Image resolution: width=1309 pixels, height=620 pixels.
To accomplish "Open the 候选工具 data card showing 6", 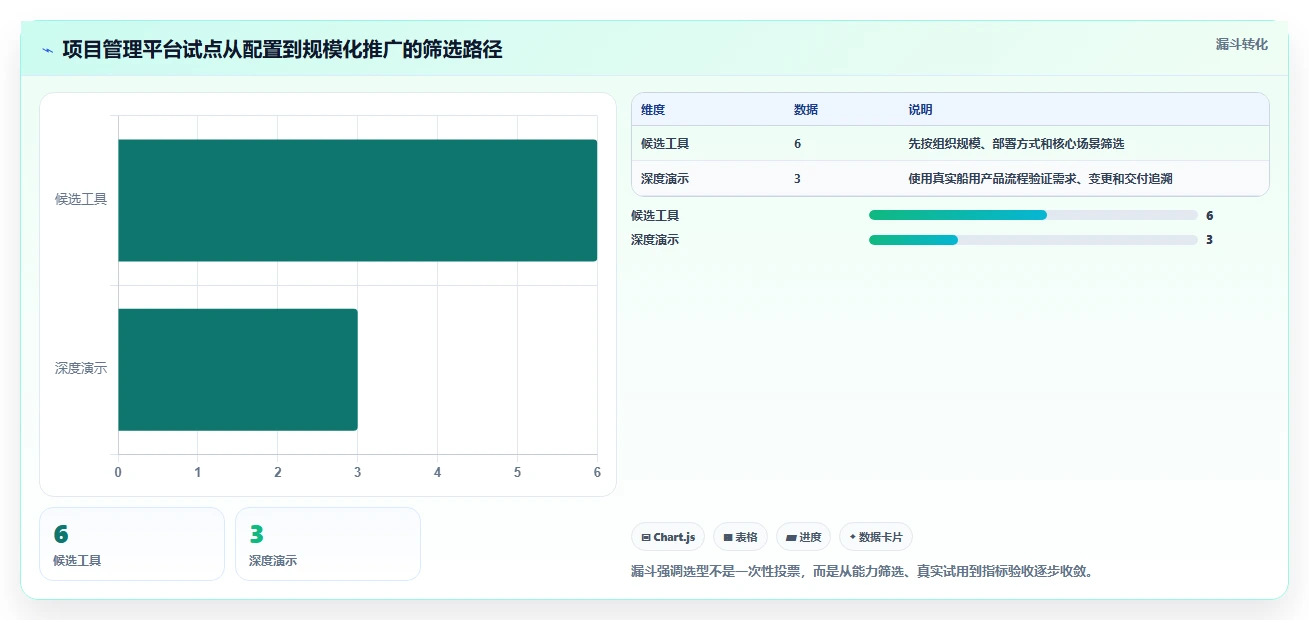I will click(x=132, y=544).
